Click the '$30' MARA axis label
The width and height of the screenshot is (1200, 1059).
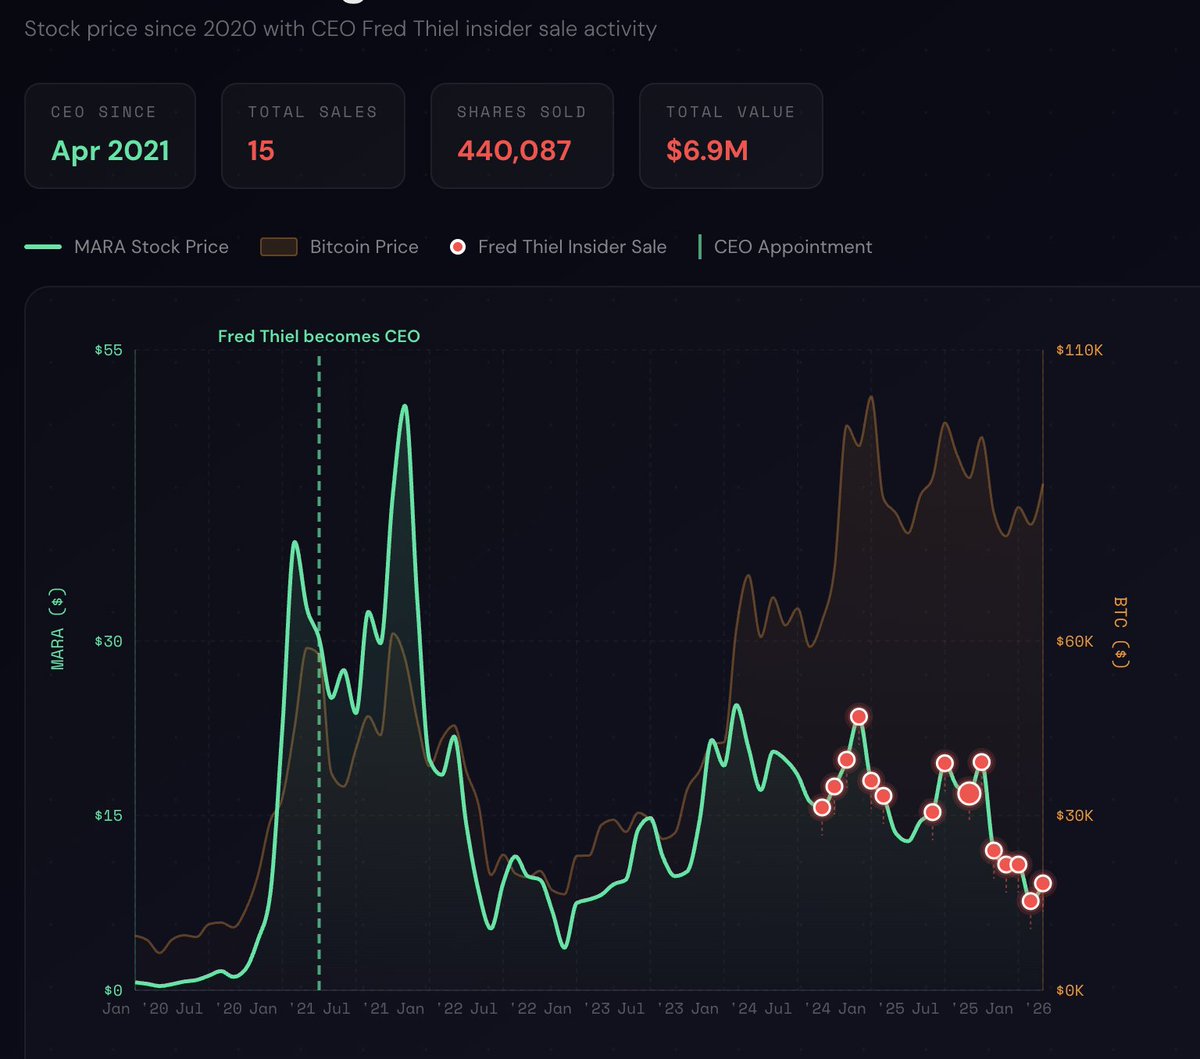coord(107,642)
